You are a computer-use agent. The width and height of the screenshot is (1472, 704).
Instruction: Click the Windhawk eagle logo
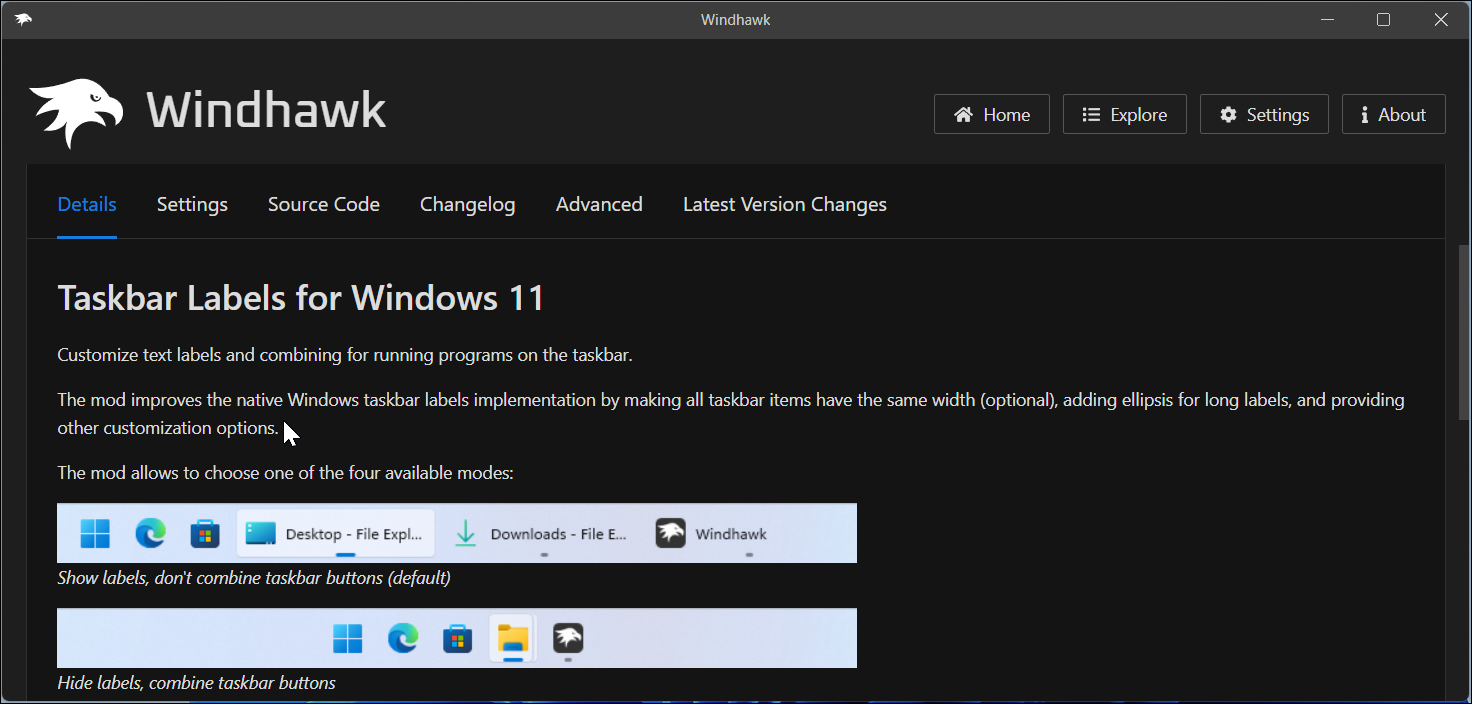[78, 110]
